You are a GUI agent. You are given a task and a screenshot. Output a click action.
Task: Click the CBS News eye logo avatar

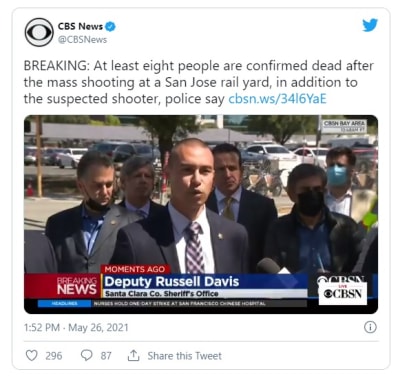point(39,32)
